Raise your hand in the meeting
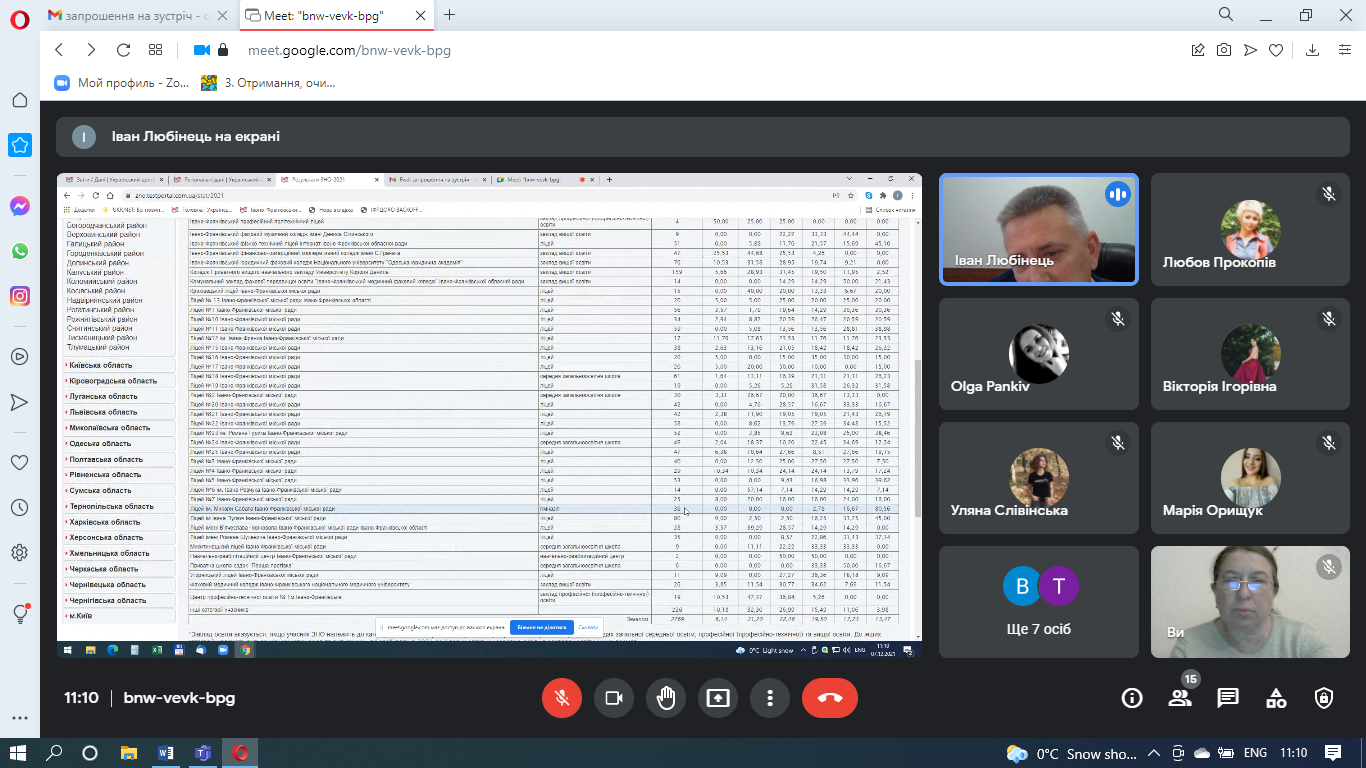Screen dimensions: 1366x768 (666, 698)
